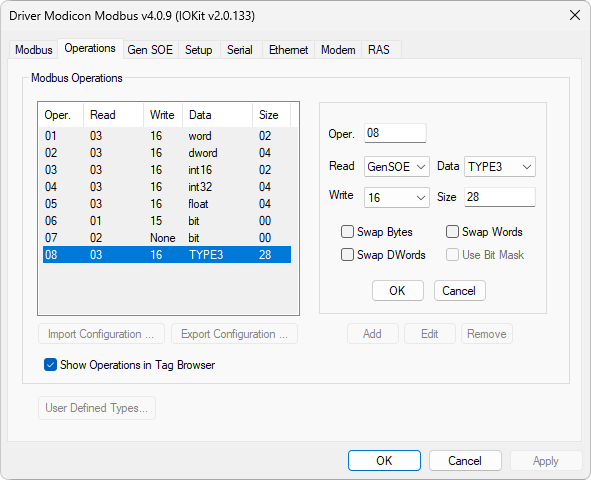Viewport: 591px width, 480px height.
Task: Switch to the Modbus tab
Action: [x=34, y=50]
